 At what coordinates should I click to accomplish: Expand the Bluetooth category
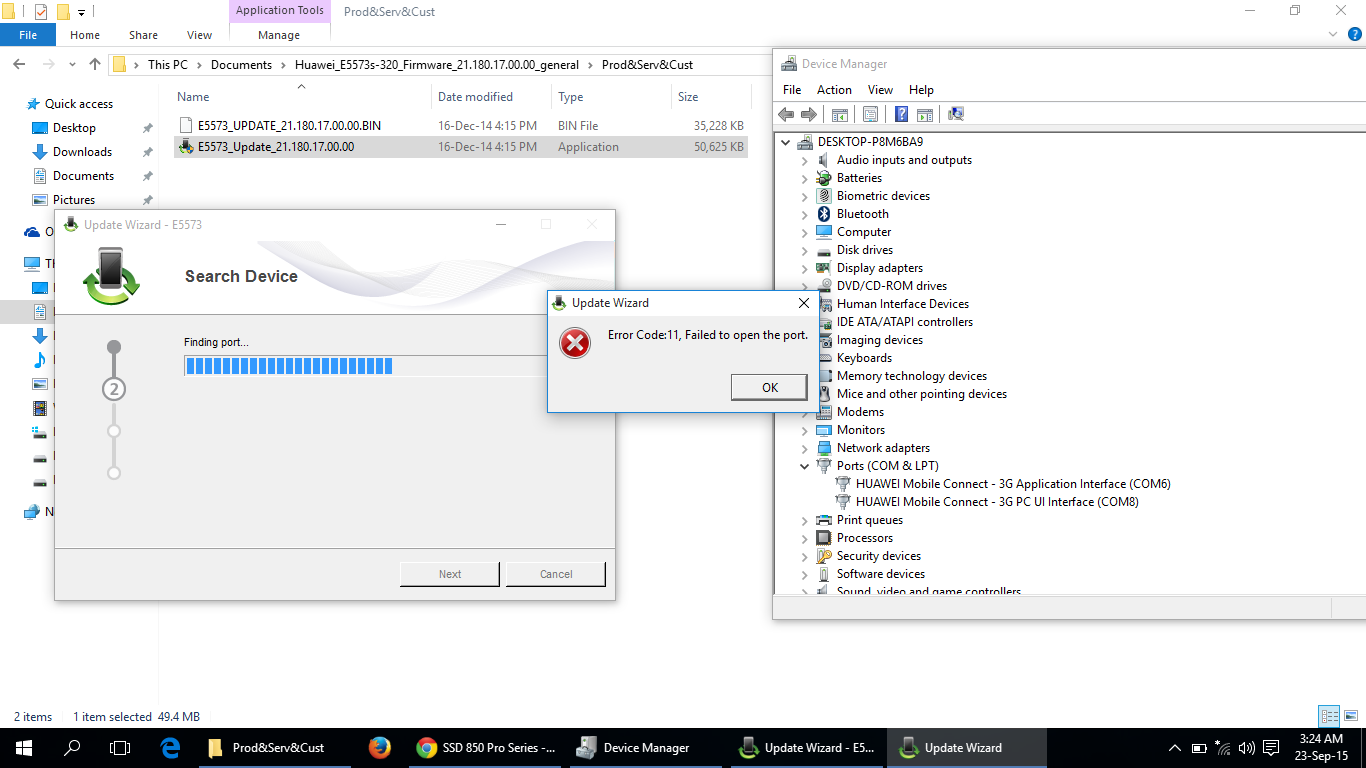point(804,214)
